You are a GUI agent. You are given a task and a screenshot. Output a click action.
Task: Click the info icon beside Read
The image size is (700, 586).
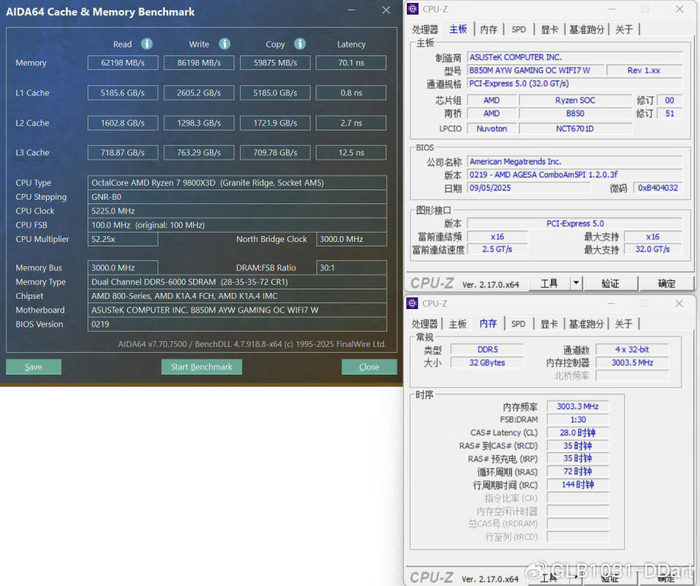[x=147, y=44]
